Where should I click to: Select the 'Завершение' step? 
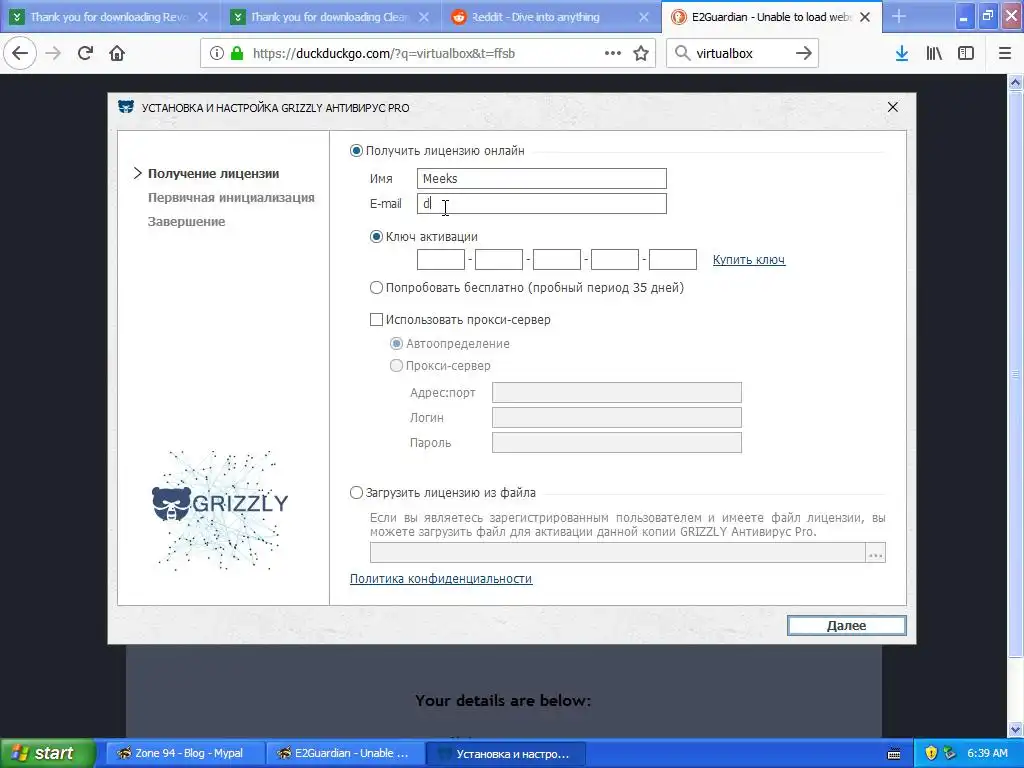(x=186, y=222)
